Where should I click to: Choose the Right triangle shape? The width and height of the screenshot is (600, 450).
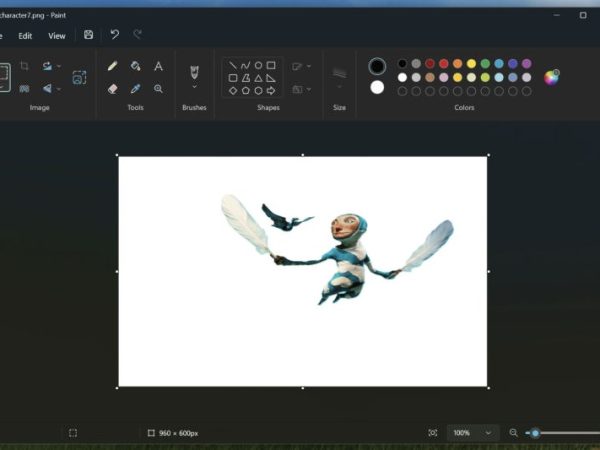[x=271, y=78]
